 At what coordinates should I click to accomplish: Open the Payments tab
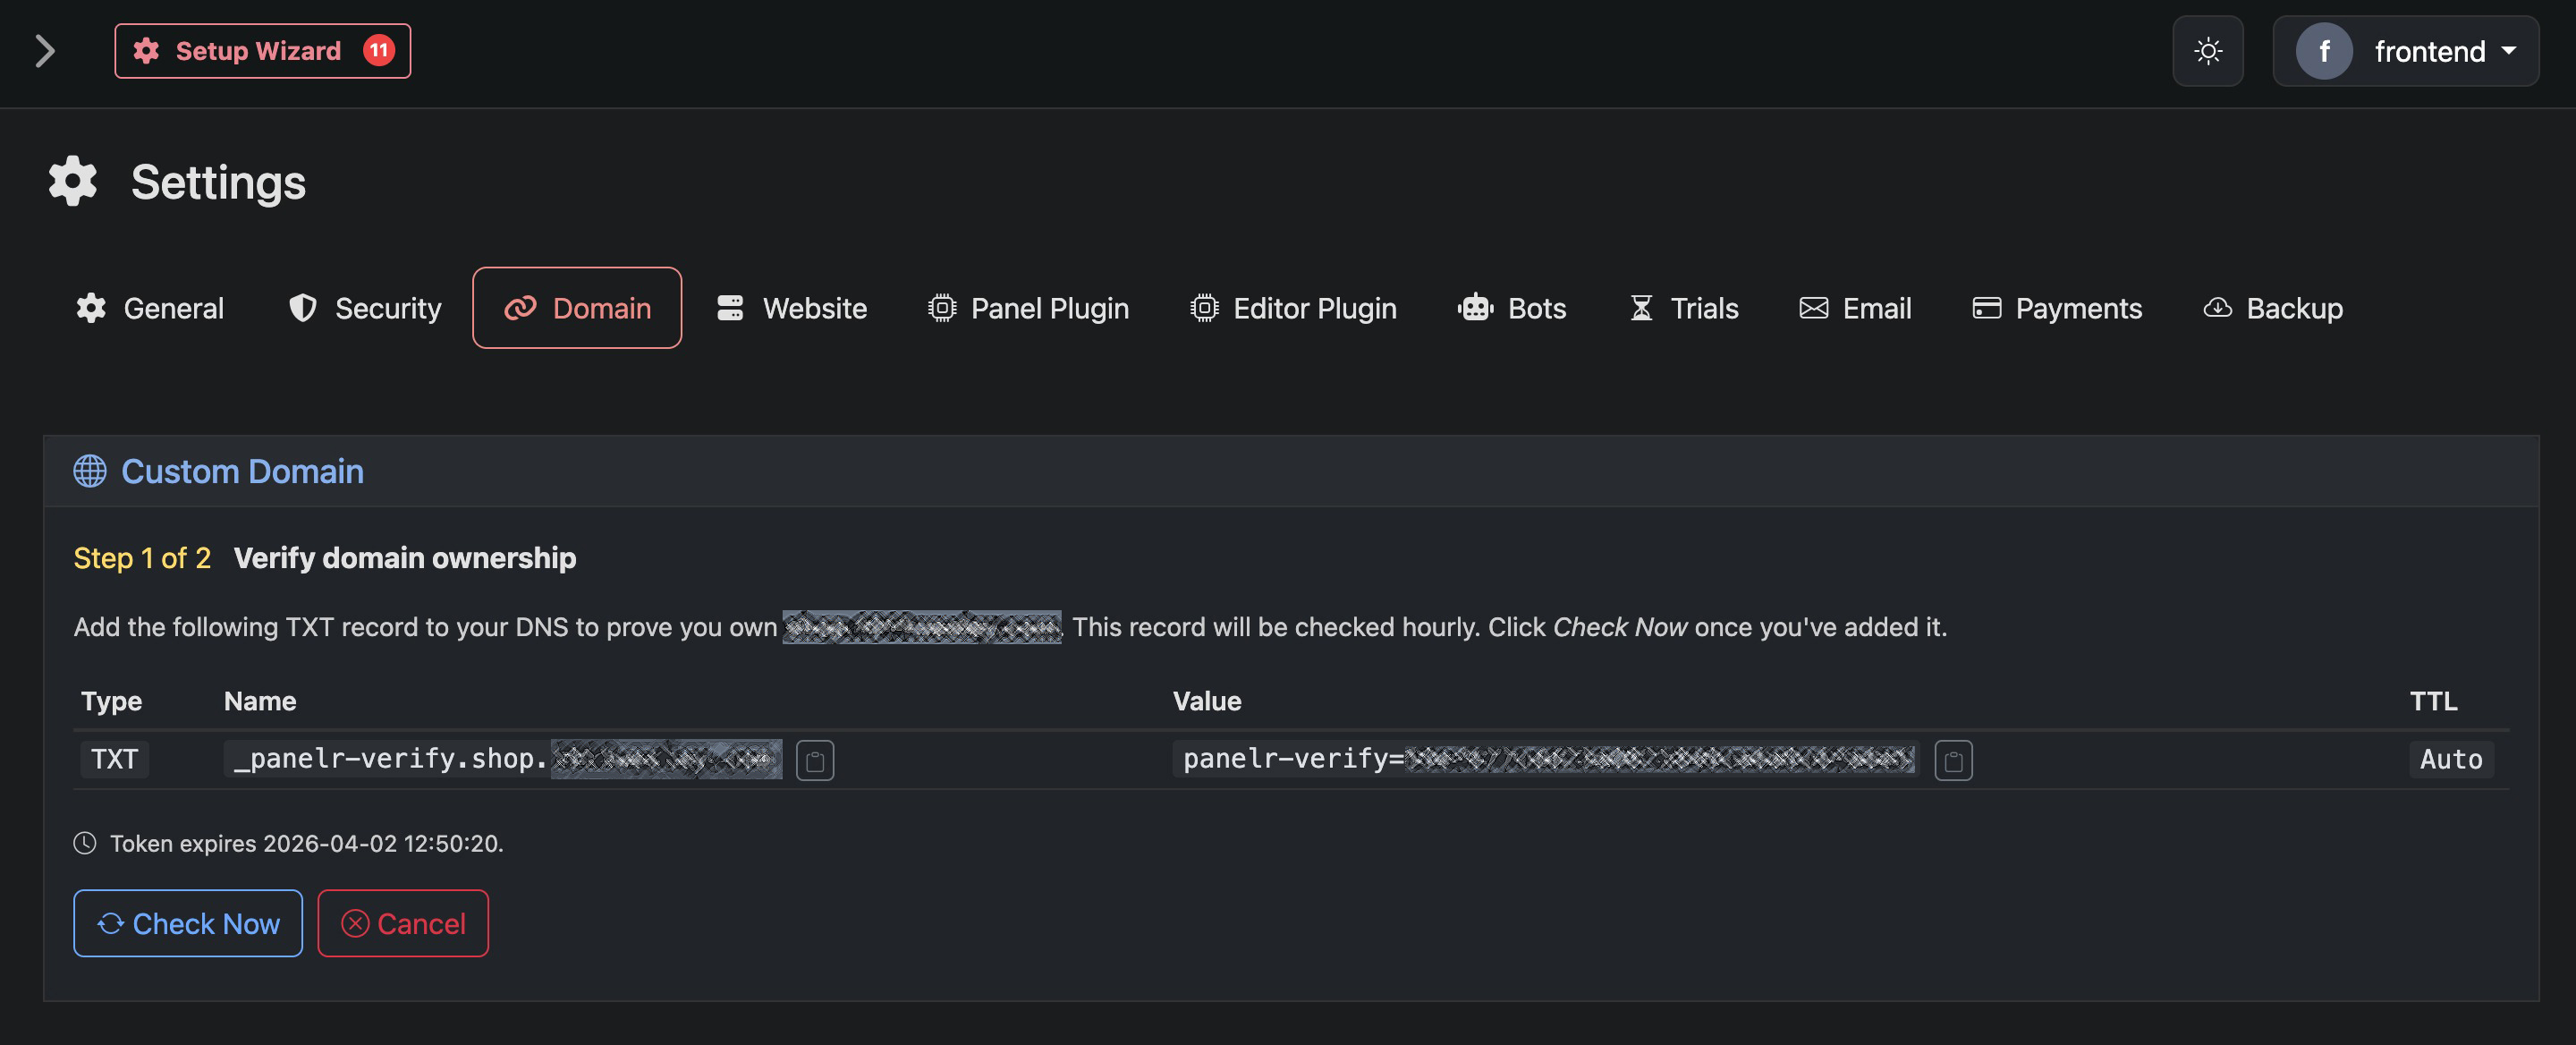(x=2057, y=308)
